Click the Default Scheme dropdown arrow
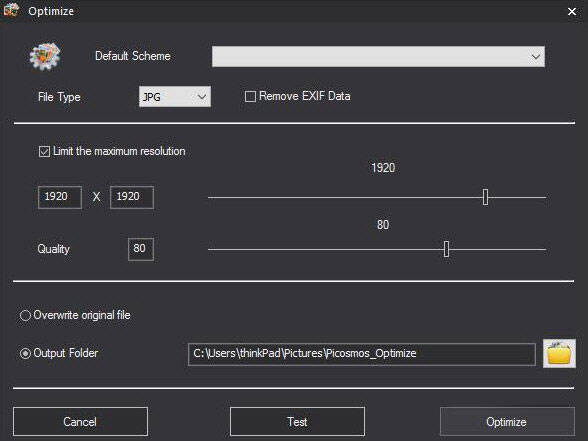Screen dimensions: 588x441 [x=536, y=57]
